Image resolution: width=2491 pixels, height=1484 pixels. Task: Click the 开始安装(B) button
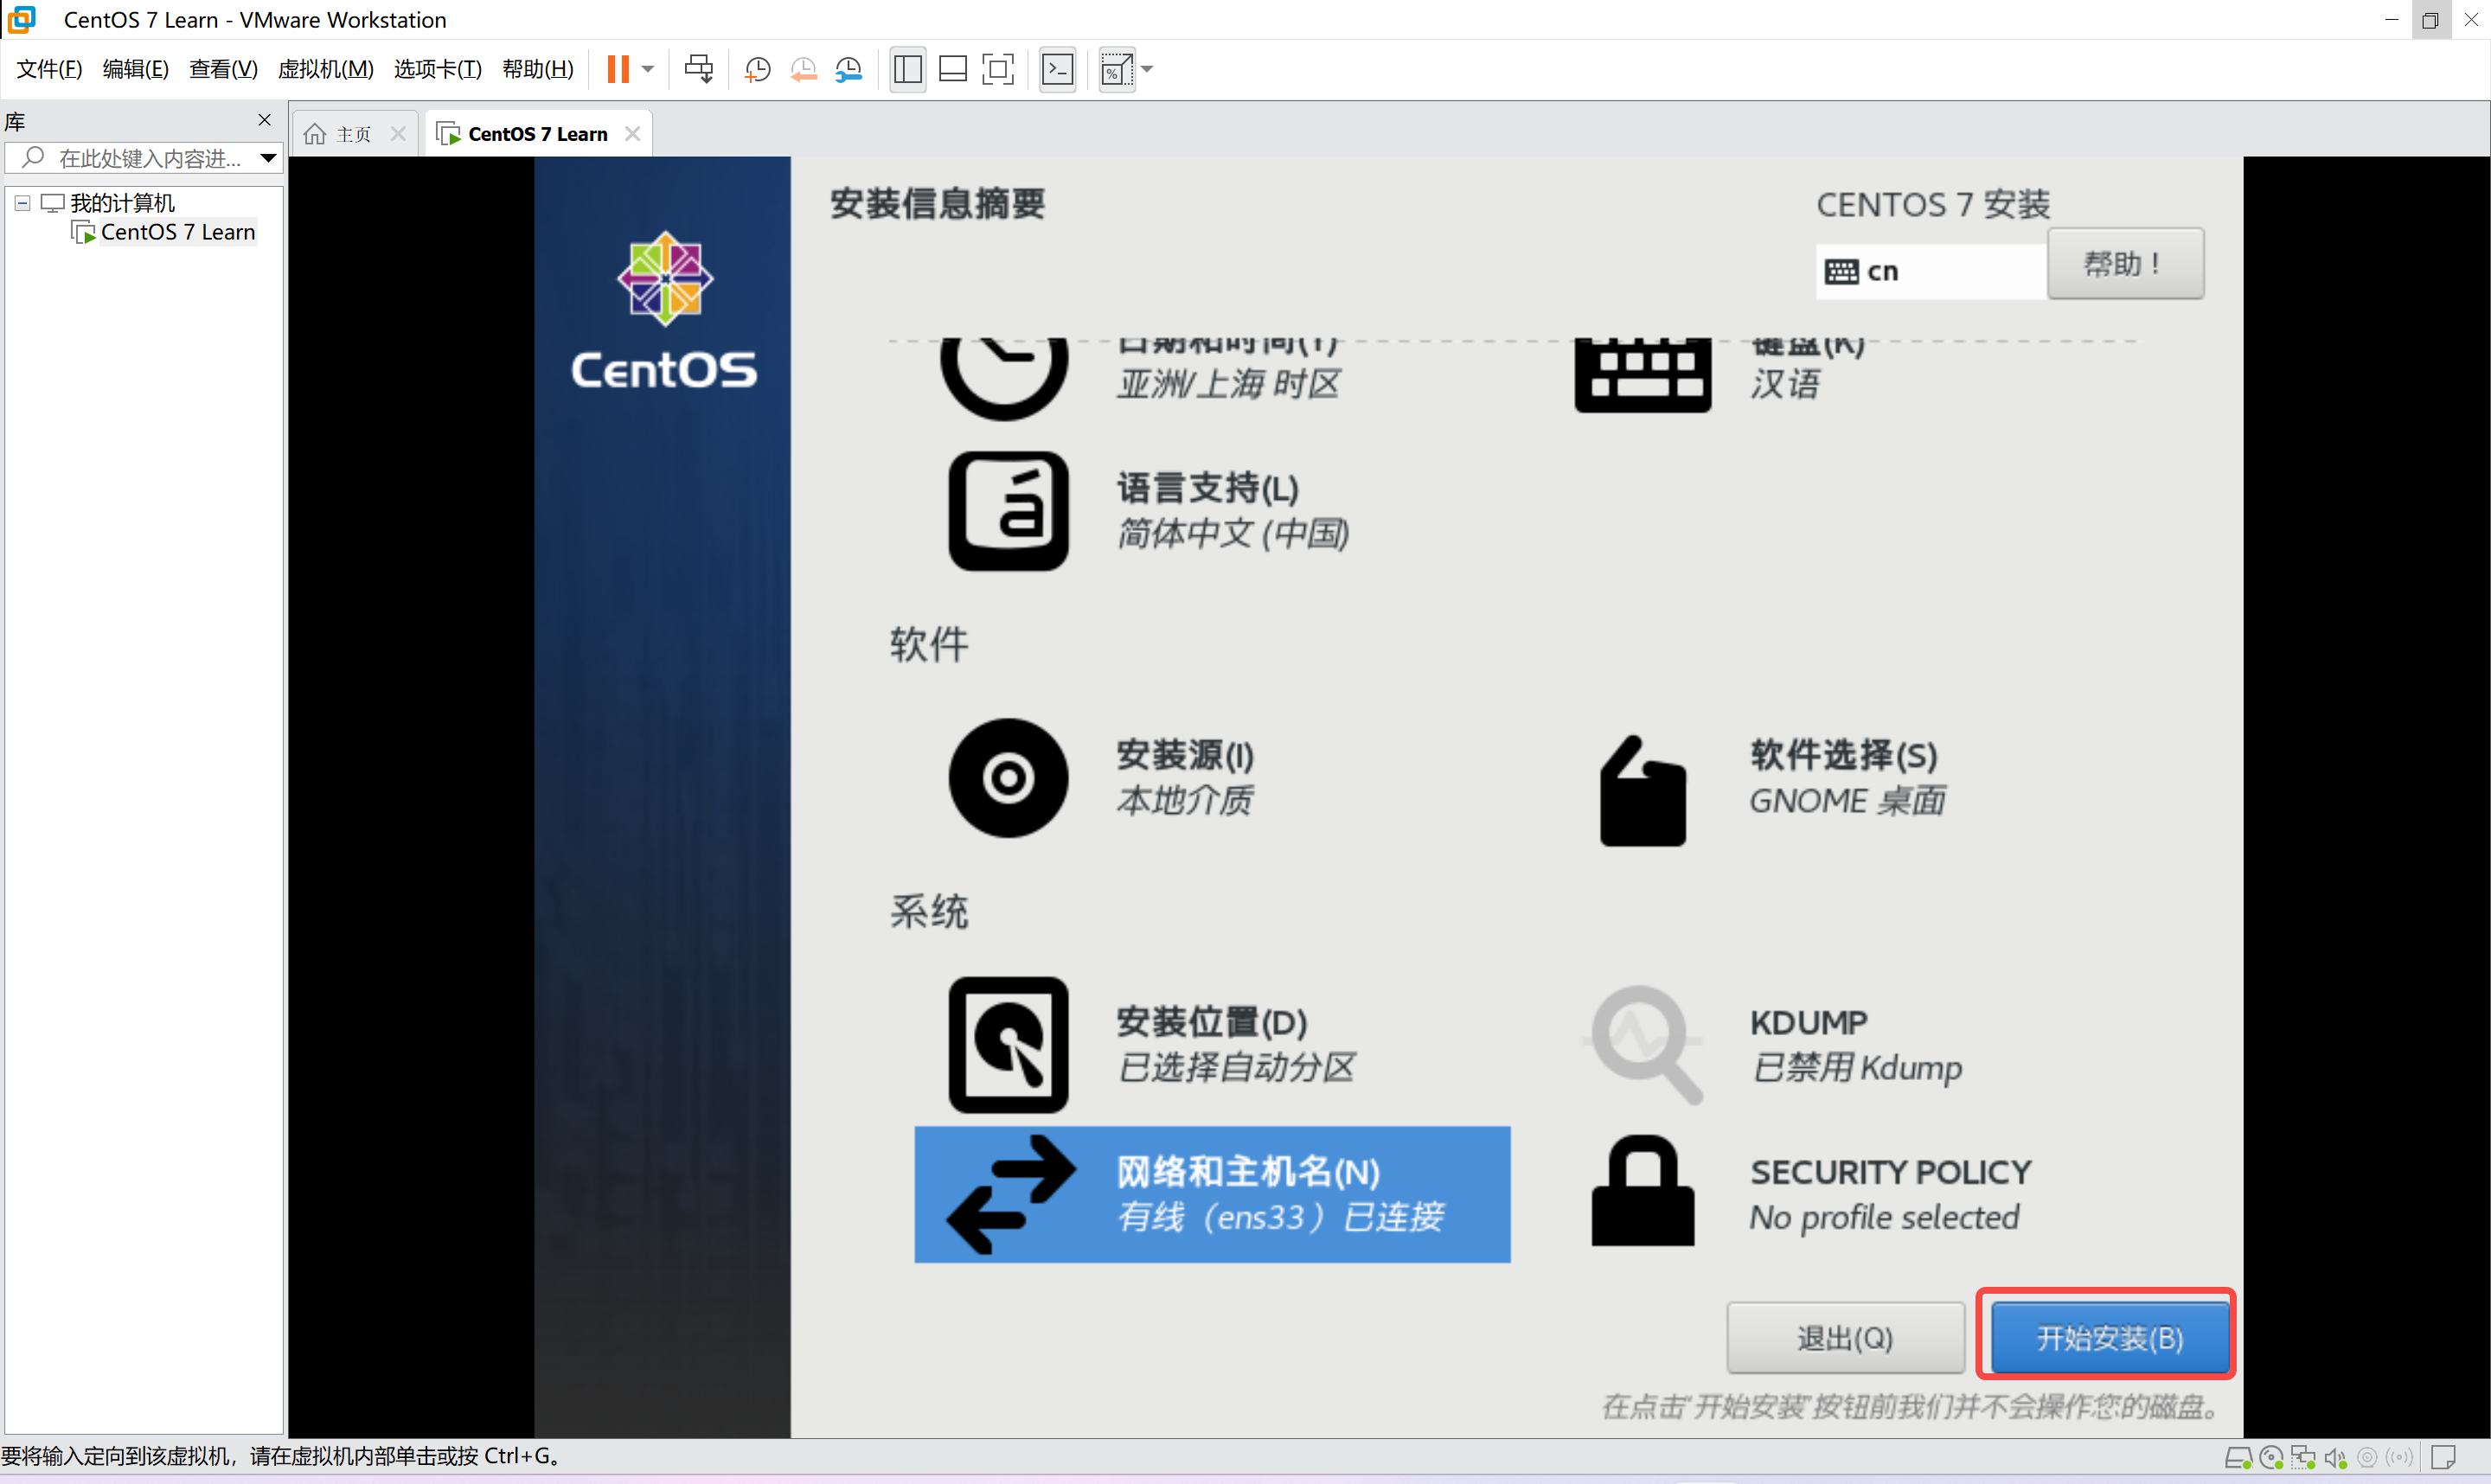(2109, 1338)
